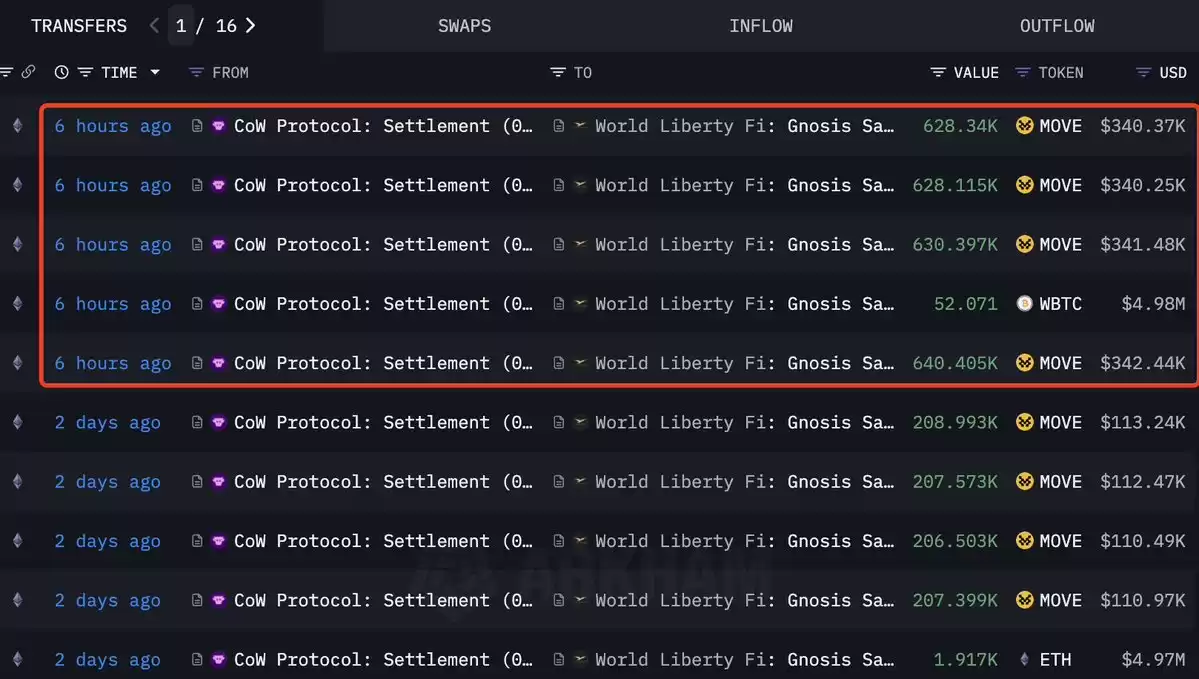Click the page number 1 field
Viewport: 1199px width, 679px height.
click(x=181, y=26)
